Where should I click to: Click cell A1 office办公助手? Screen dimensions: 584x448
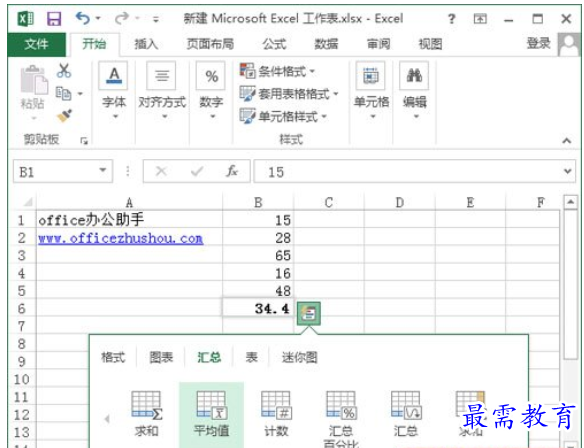tap(129, 220)
